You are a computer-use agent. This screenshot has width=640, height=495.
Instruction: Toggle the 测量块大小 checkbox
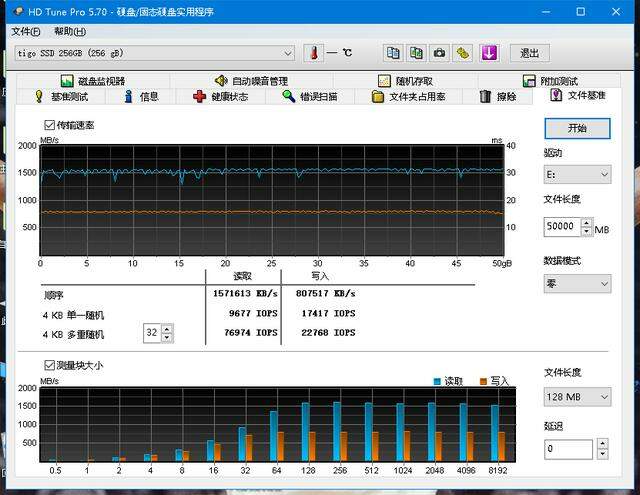tap(50, 365)
